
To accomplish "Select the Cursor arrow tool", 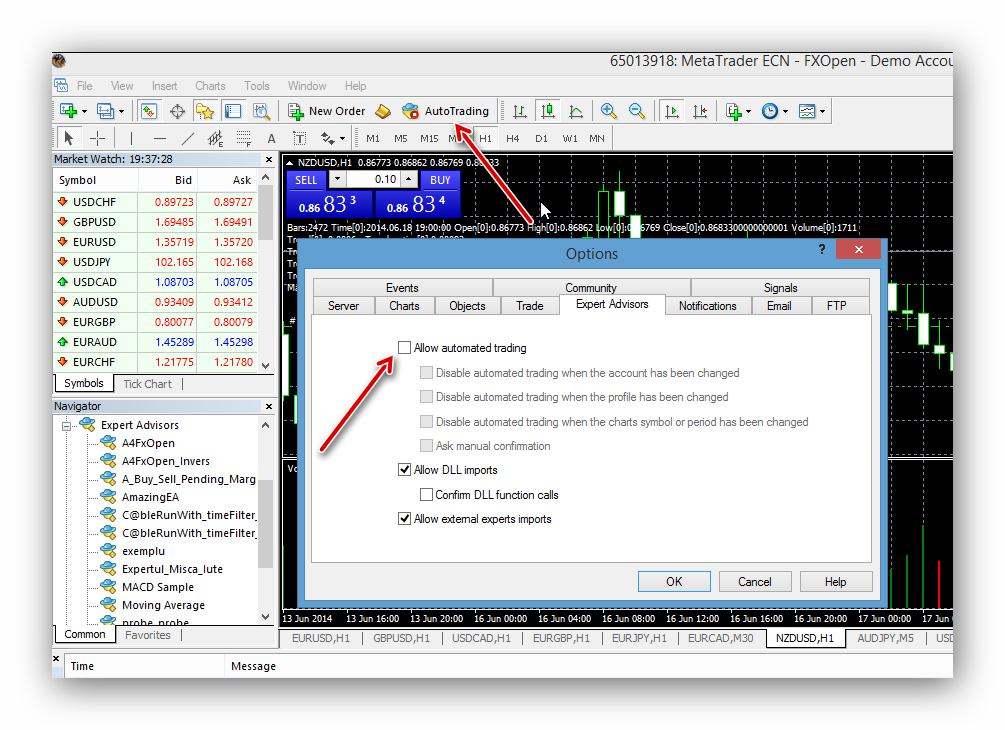I will (69, 138).
